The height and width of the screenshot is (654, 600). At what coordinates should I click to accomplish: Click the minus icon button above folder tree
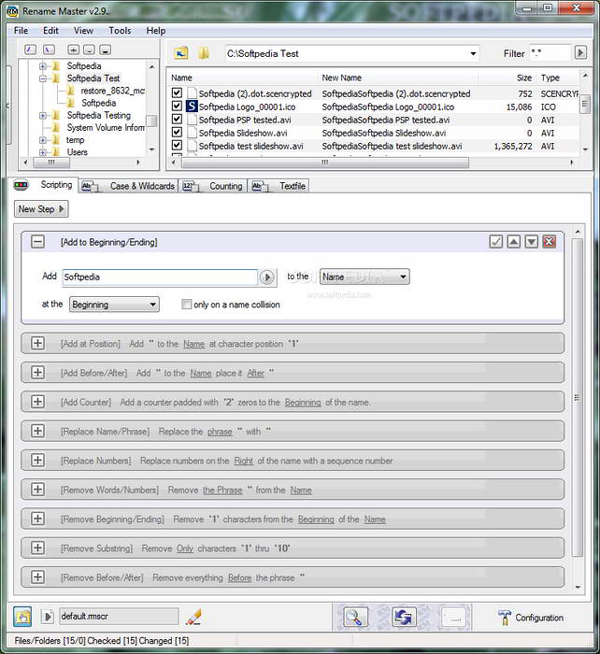(89, 50)
